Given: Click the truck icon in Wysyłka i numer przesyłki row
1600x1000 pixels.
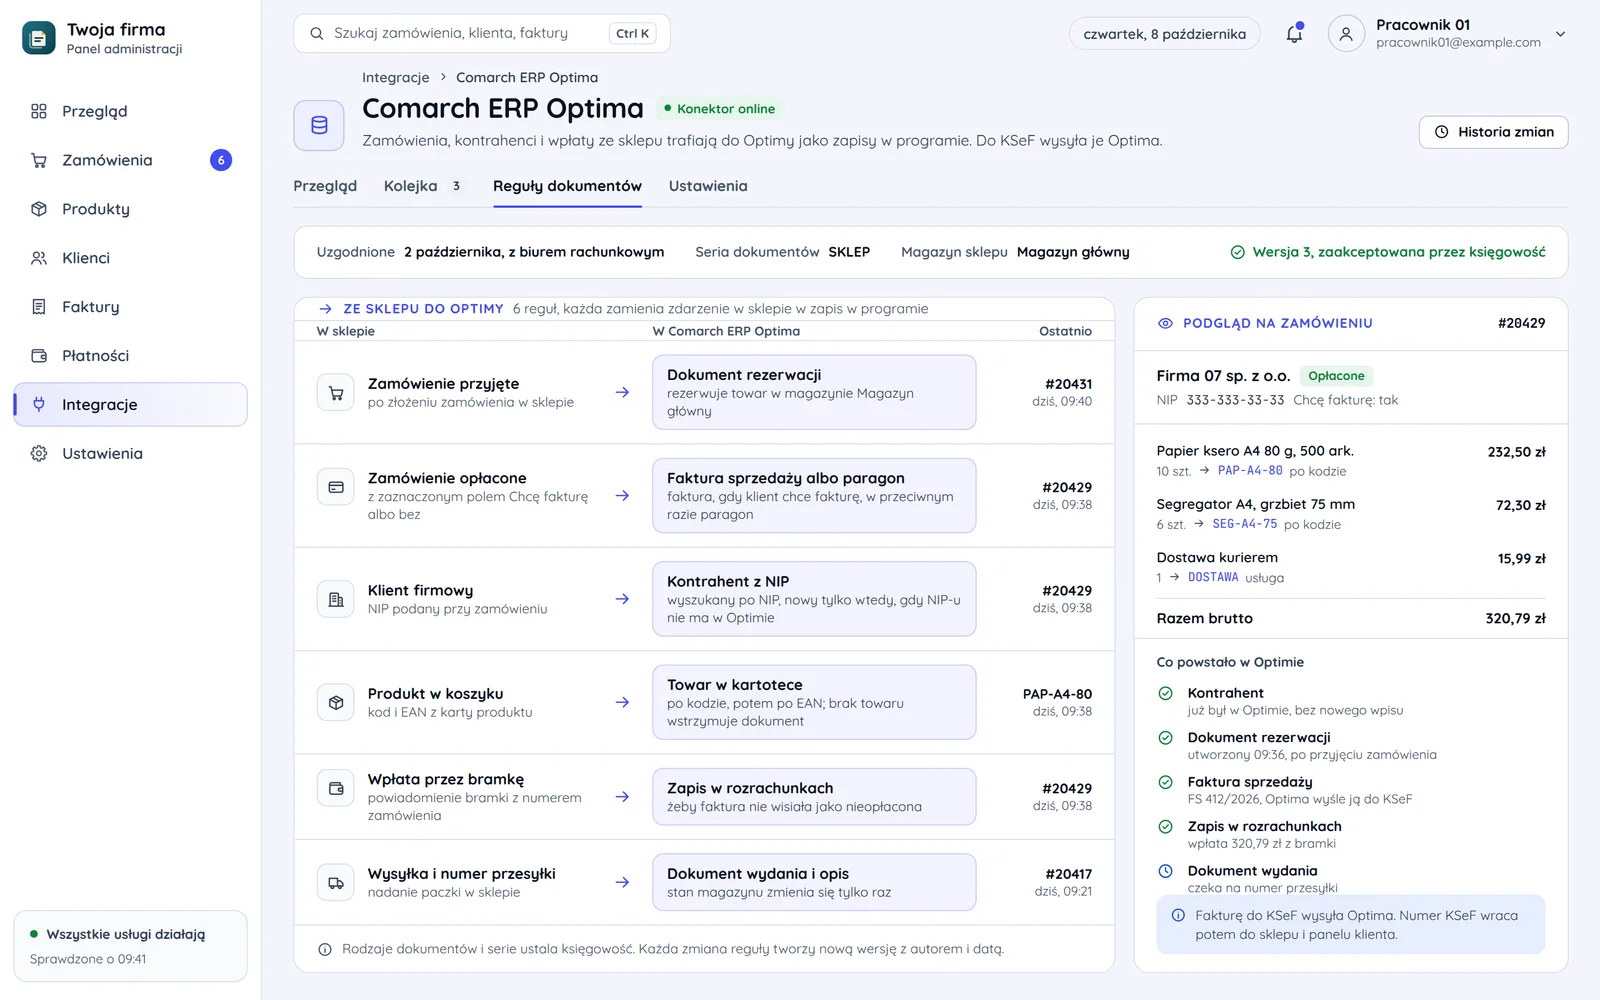Looking at the screenshot, I should click(x=336, y=883).
